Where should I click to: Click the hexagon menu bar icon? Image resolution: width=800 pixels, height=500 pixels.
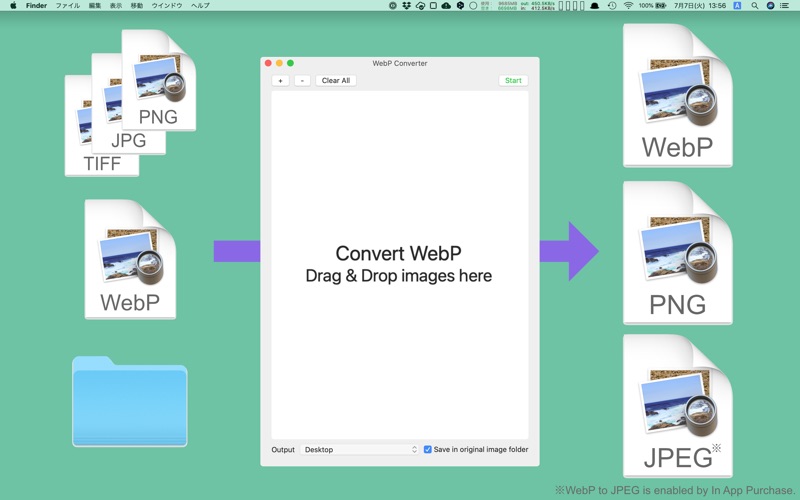point(460,6)
